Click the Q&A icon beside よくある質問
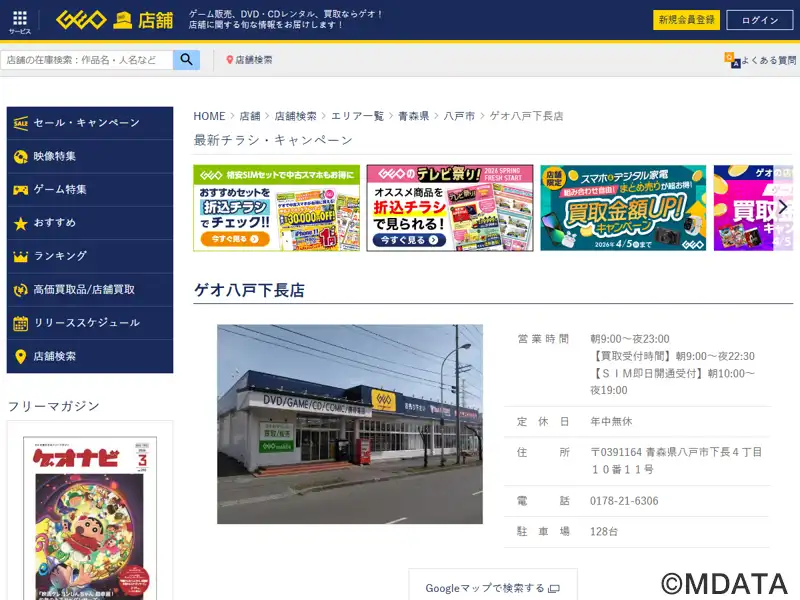800x600 pixels. (x=732, y=60)
